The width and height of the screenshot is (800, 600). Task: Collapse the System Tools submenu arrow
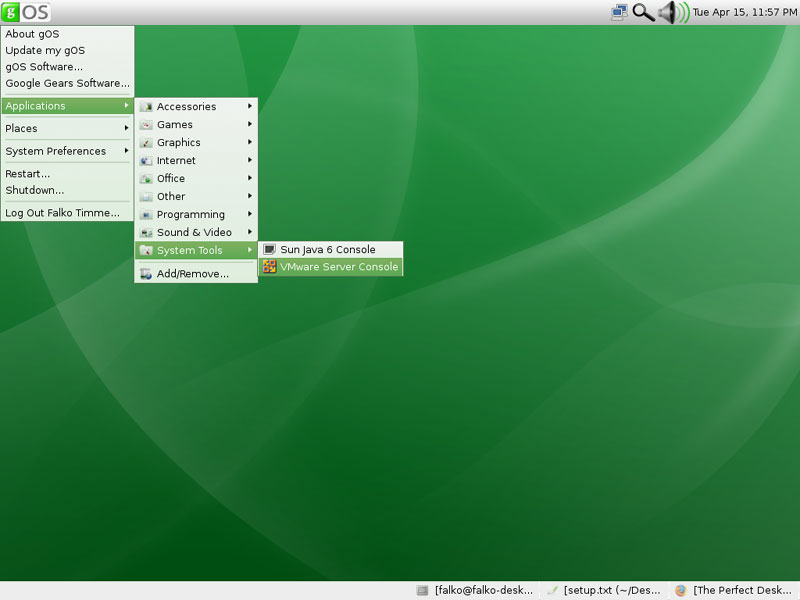pos(249,250)
